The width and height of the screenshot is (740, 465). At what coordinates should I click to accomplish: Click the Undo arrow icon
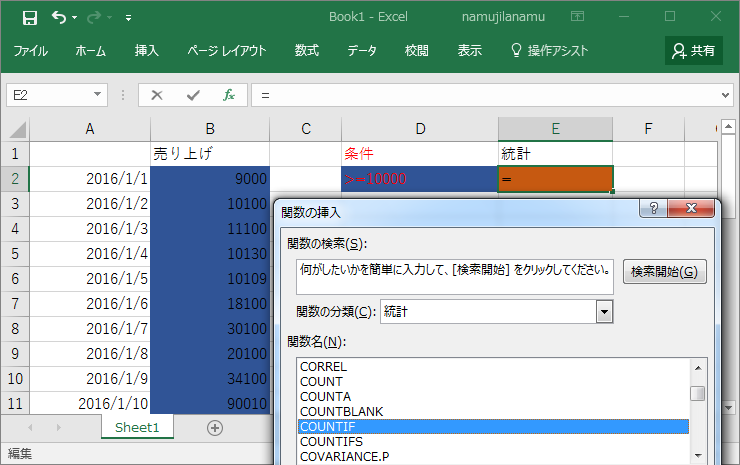pyautogui.click(x=59, y=17)
